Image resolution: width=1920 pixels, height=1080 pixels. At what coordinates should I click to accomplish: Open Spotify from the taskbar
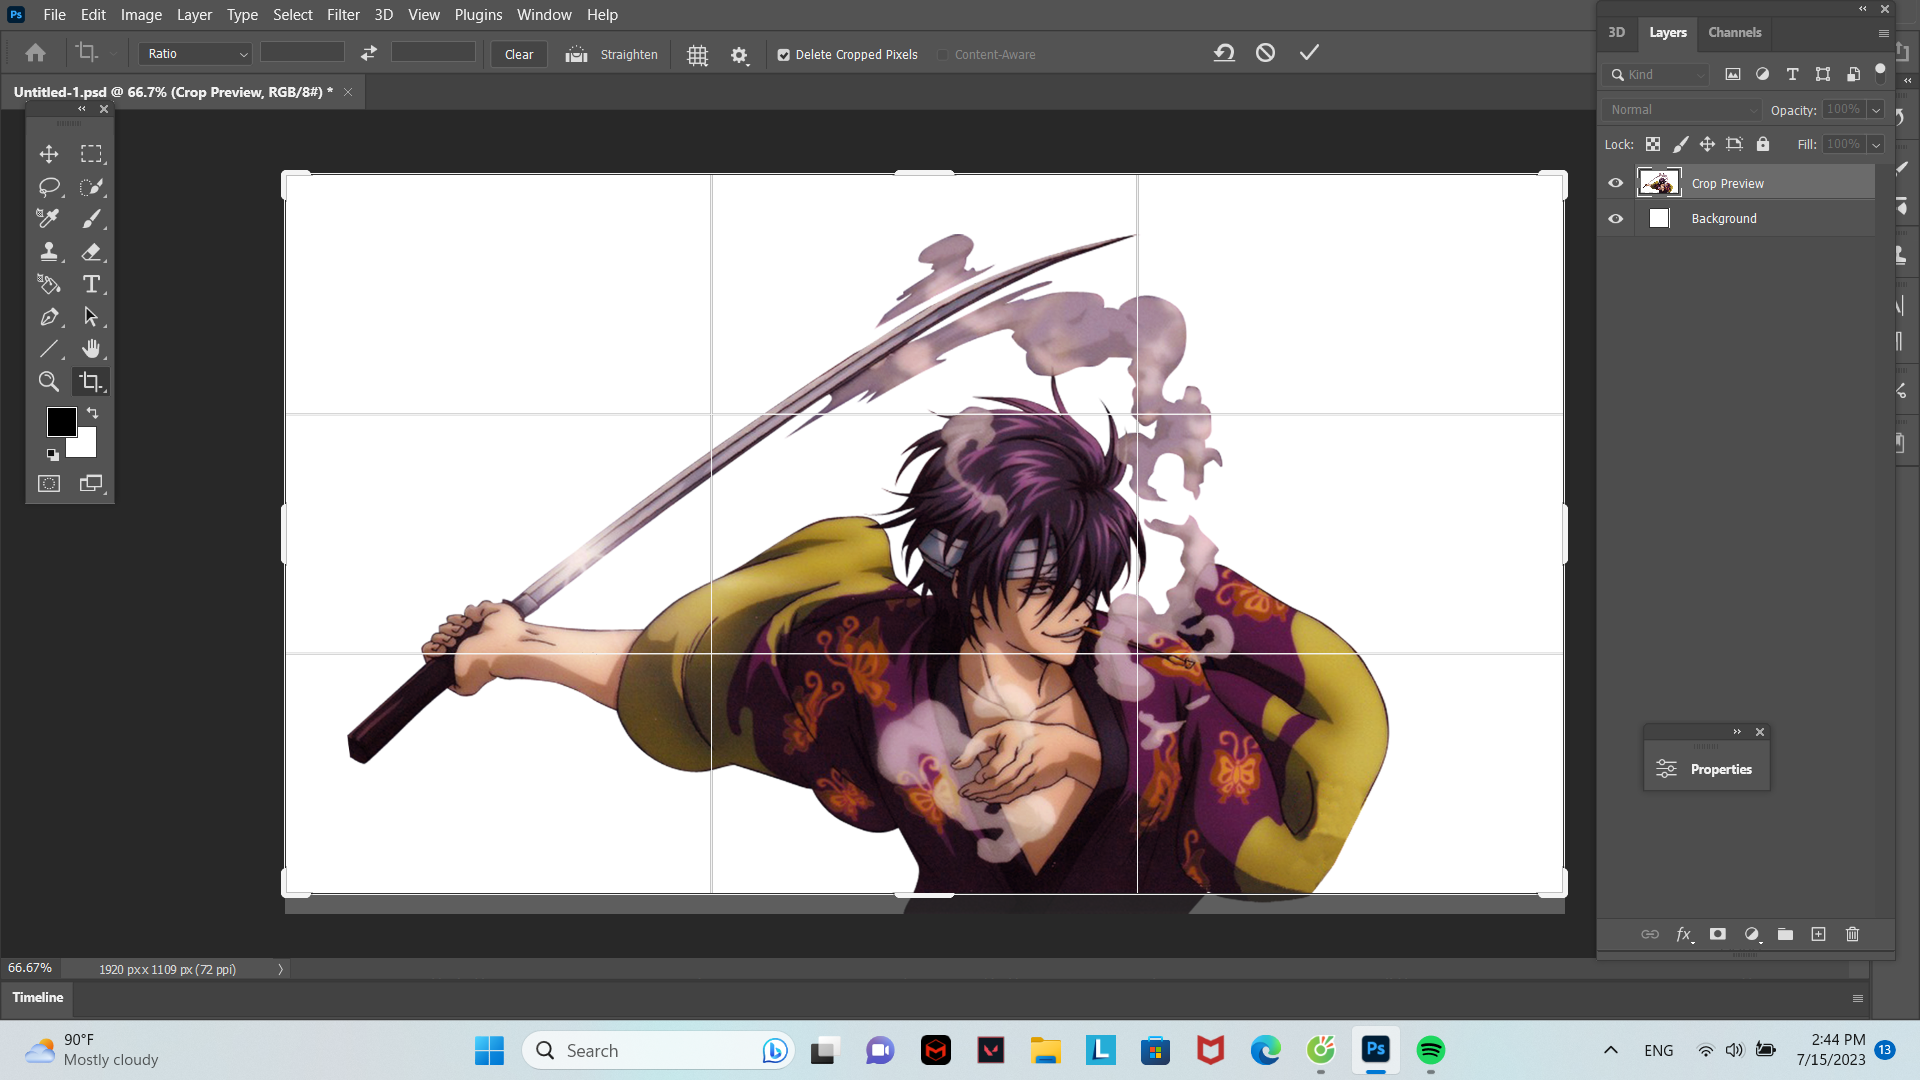(x=1430, y=1050)
